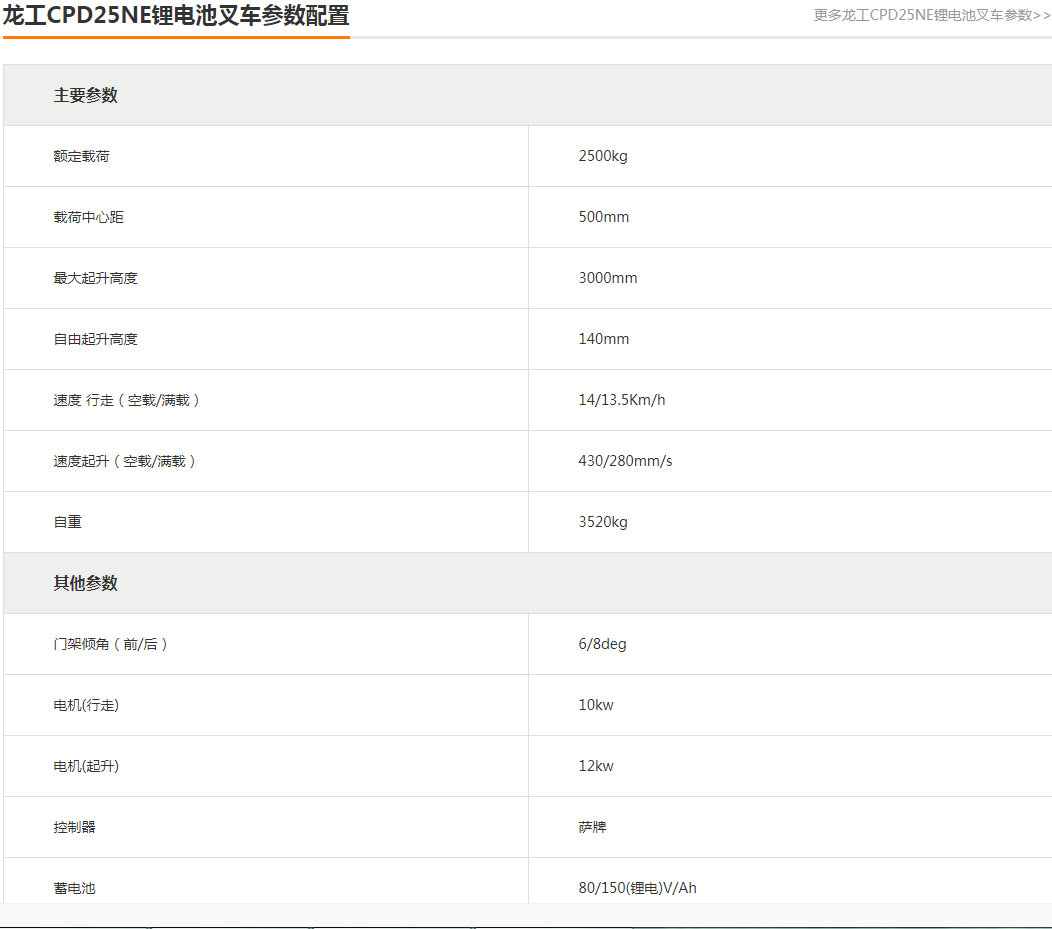Click the 3520kg 自重 value
This screenshot has width=1052, height=929.
(603, 522)
